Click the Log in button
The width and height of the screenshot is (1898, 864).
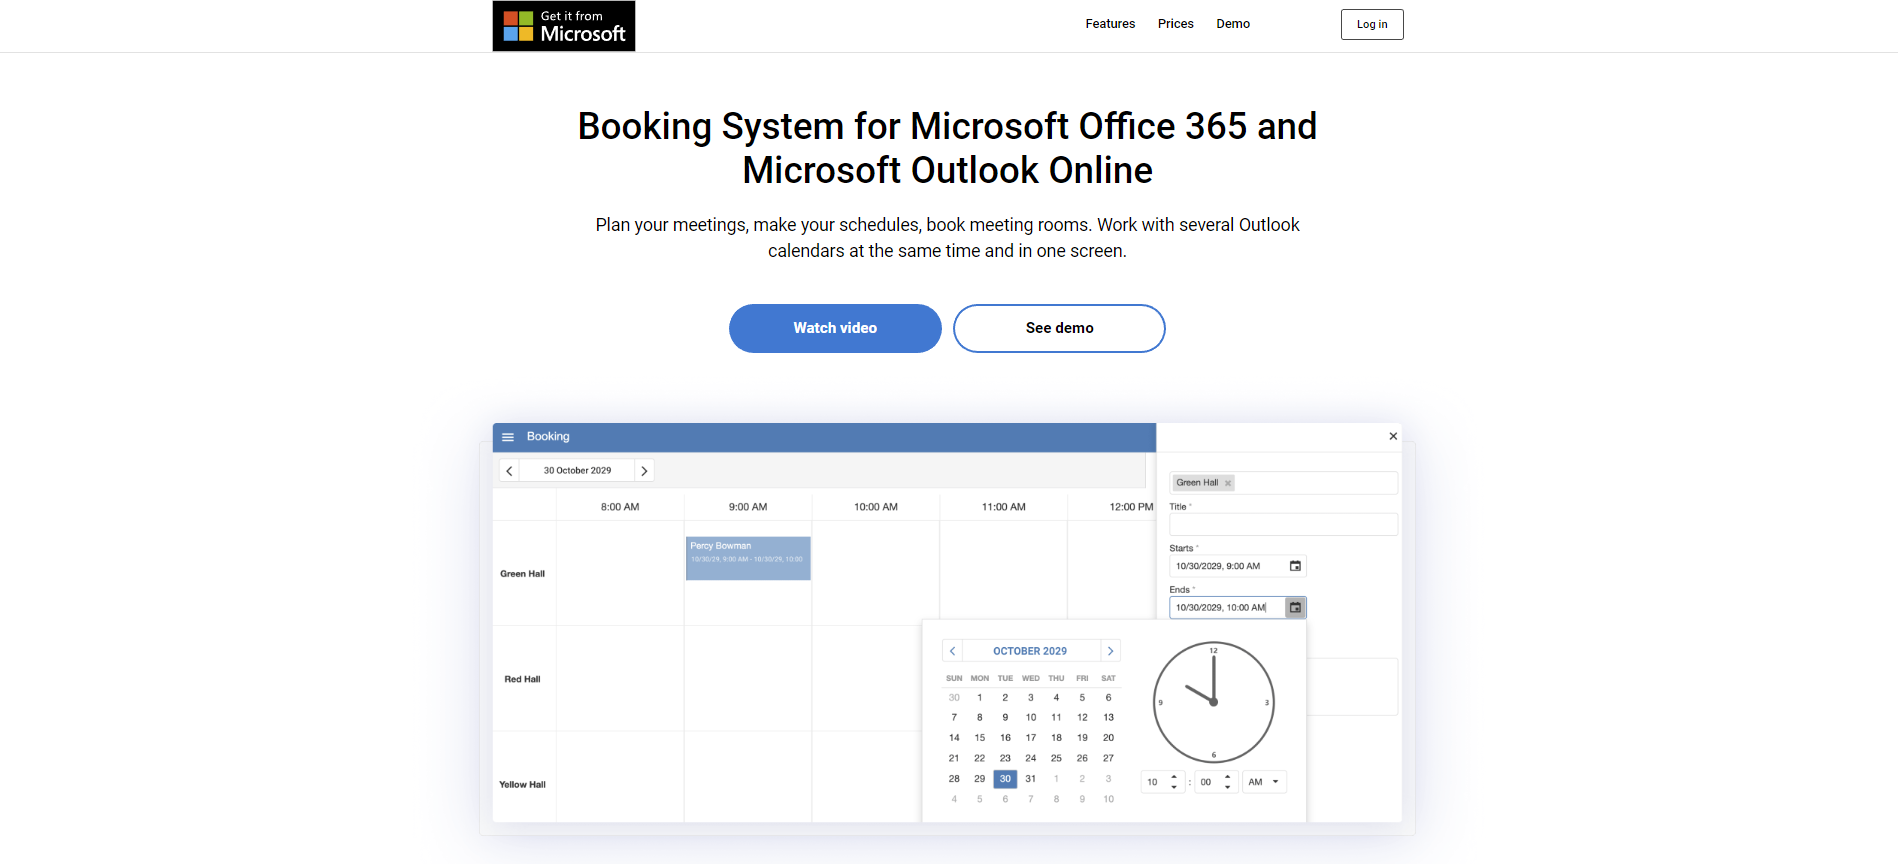click(1372, 24)
